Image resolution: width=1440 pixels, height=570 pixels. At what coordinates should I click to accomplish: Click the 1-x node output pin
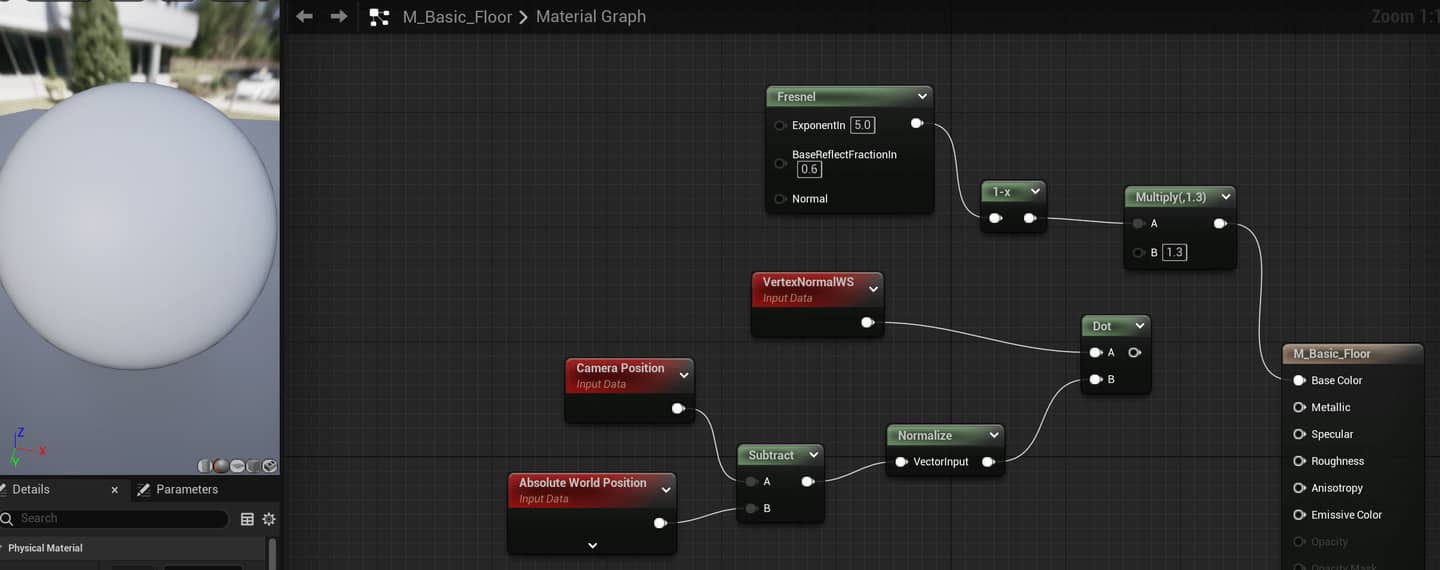[x=1030, y=218]
